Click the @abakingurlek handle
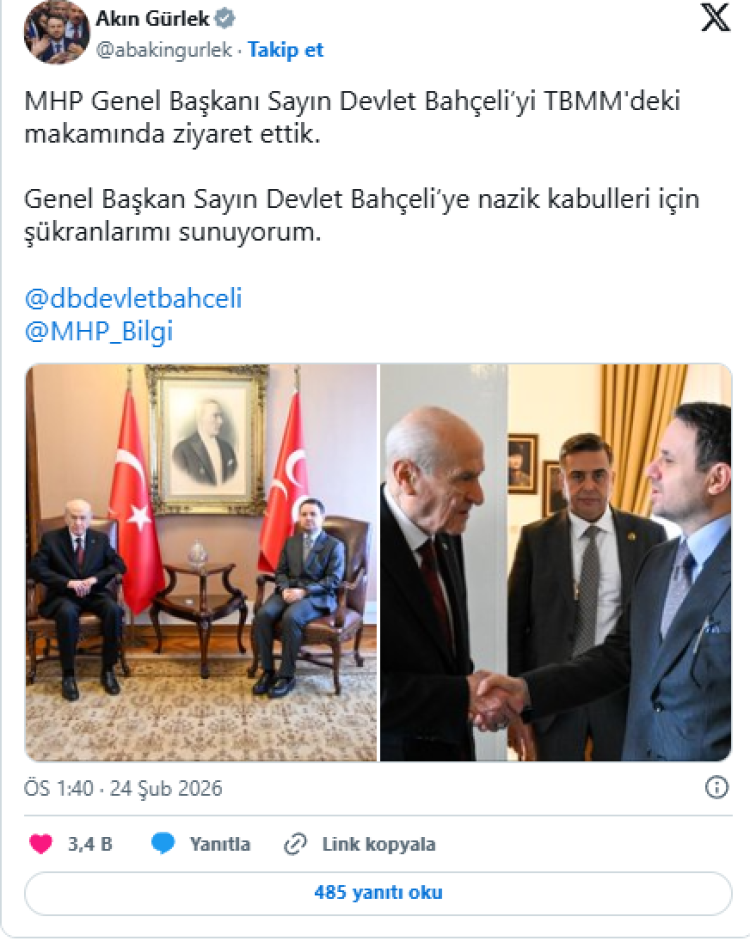 pos(164,50)
